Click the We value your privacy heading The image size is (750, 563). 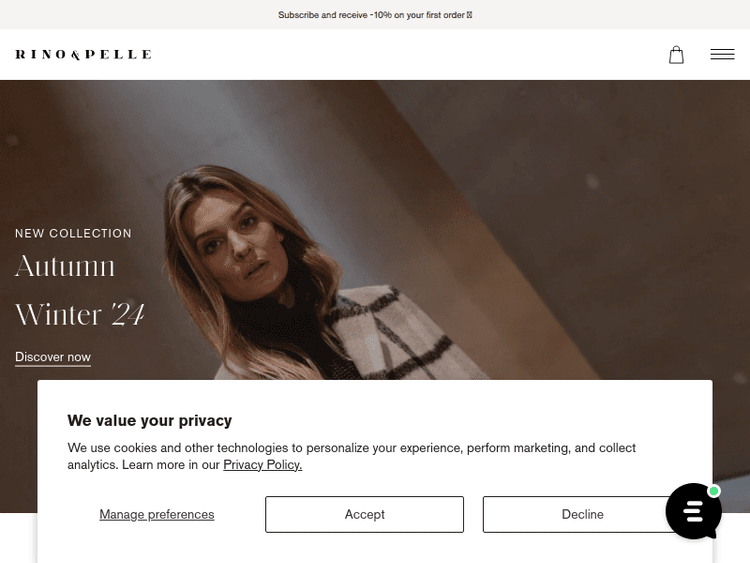[x=150, y=420]
